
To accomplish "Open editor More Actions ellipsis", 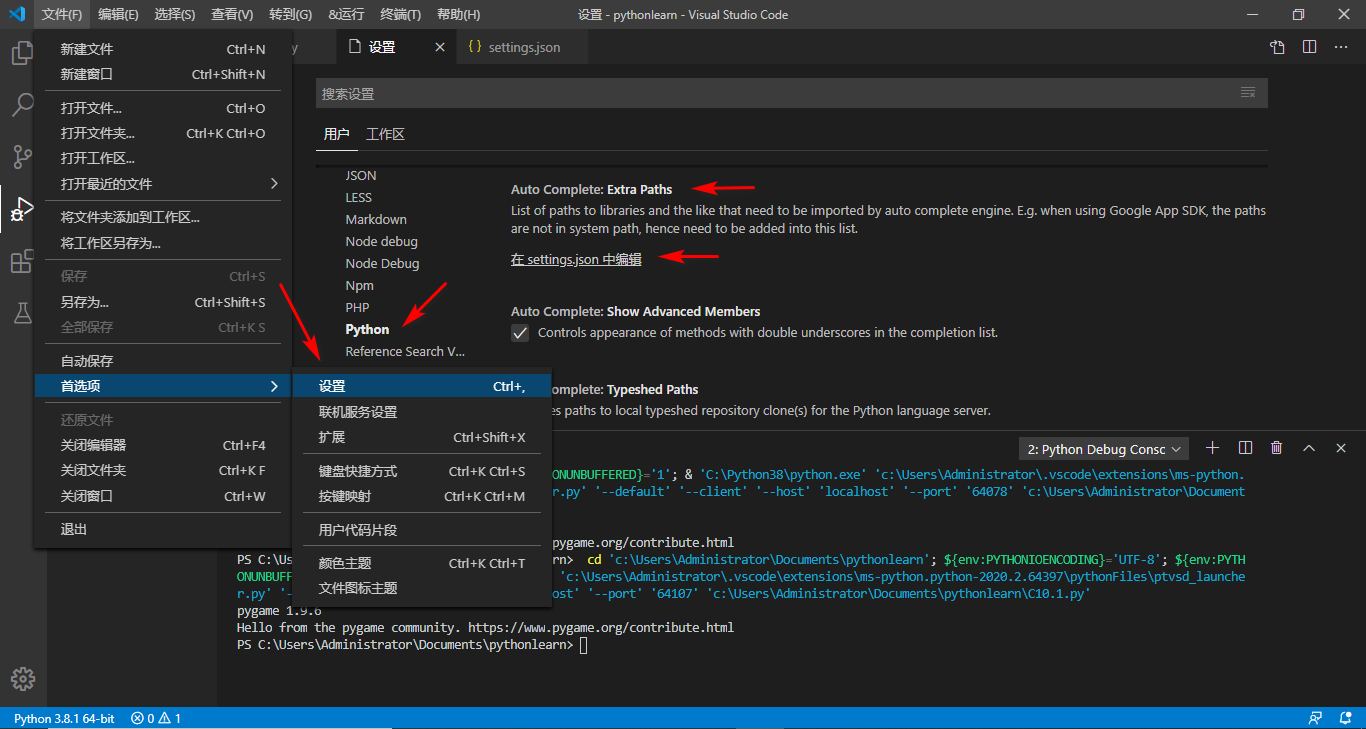I will tap(1341, 47).
